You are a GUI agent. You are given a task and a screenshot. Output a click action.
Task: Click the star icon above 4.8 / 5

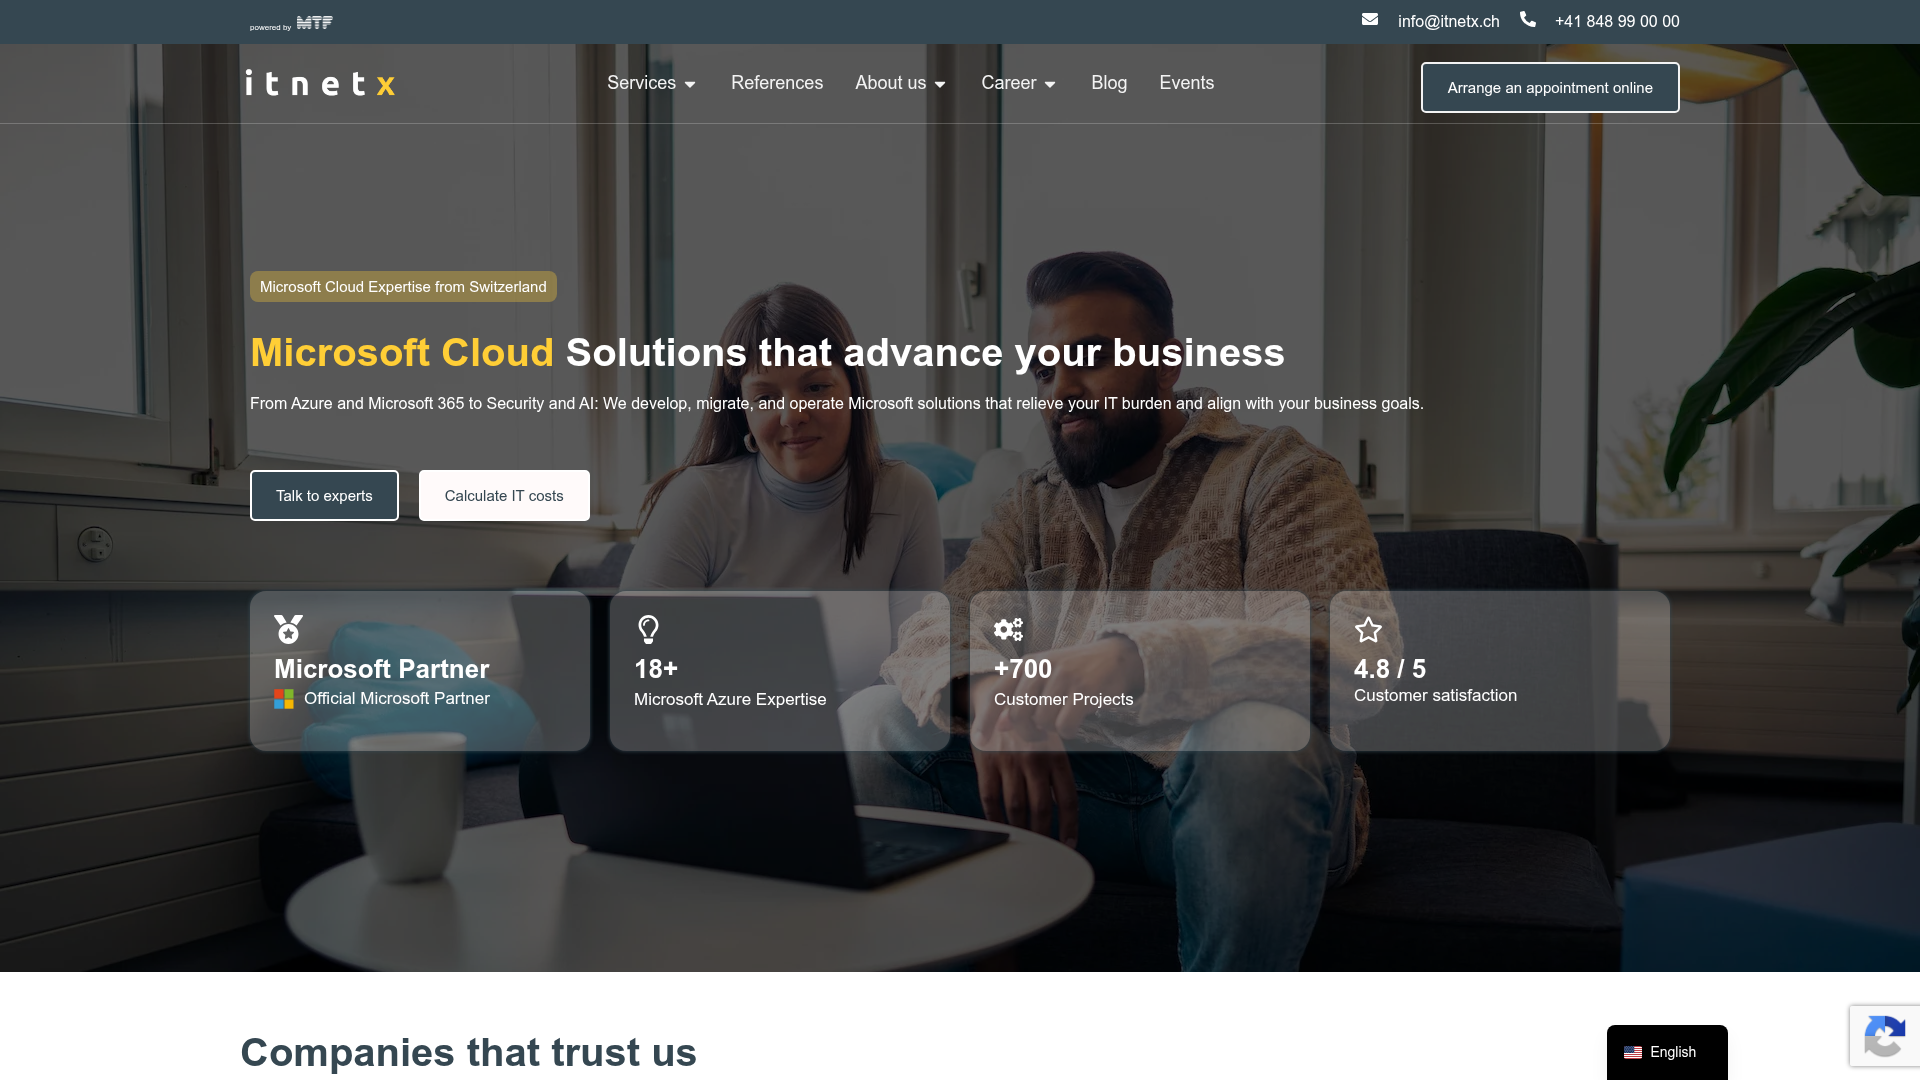1368,630
